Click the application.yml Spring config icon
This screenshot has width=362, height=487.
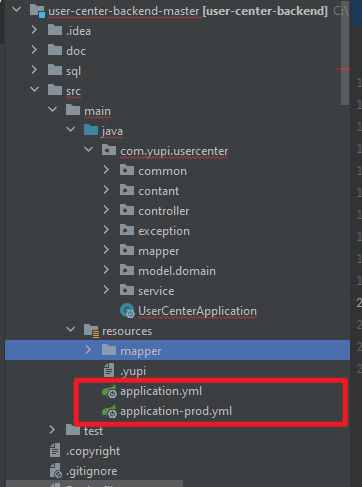(109, 391)
